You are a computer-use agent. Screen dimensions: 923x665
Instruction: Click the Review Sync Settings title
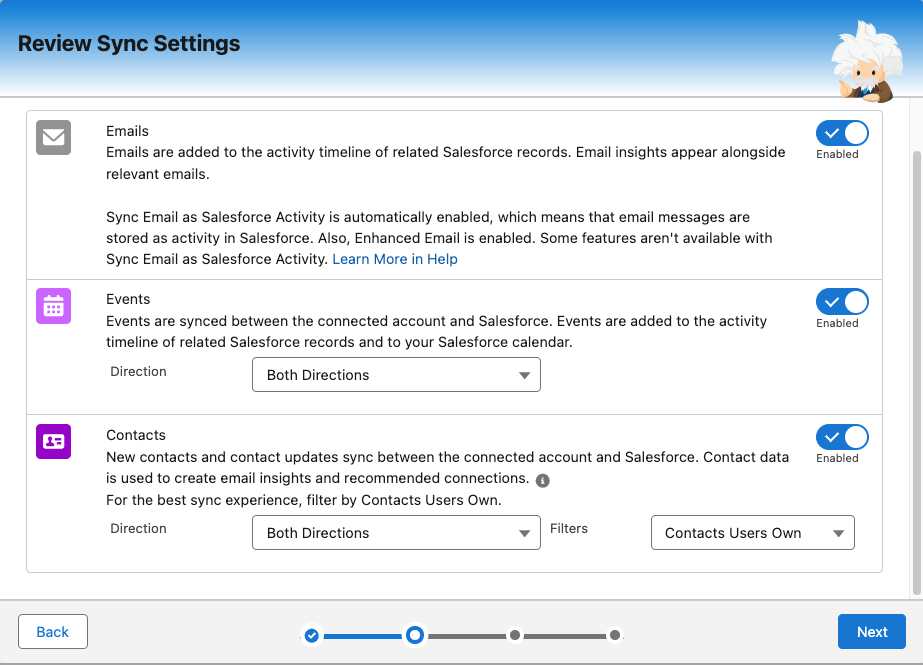(129, 44)
